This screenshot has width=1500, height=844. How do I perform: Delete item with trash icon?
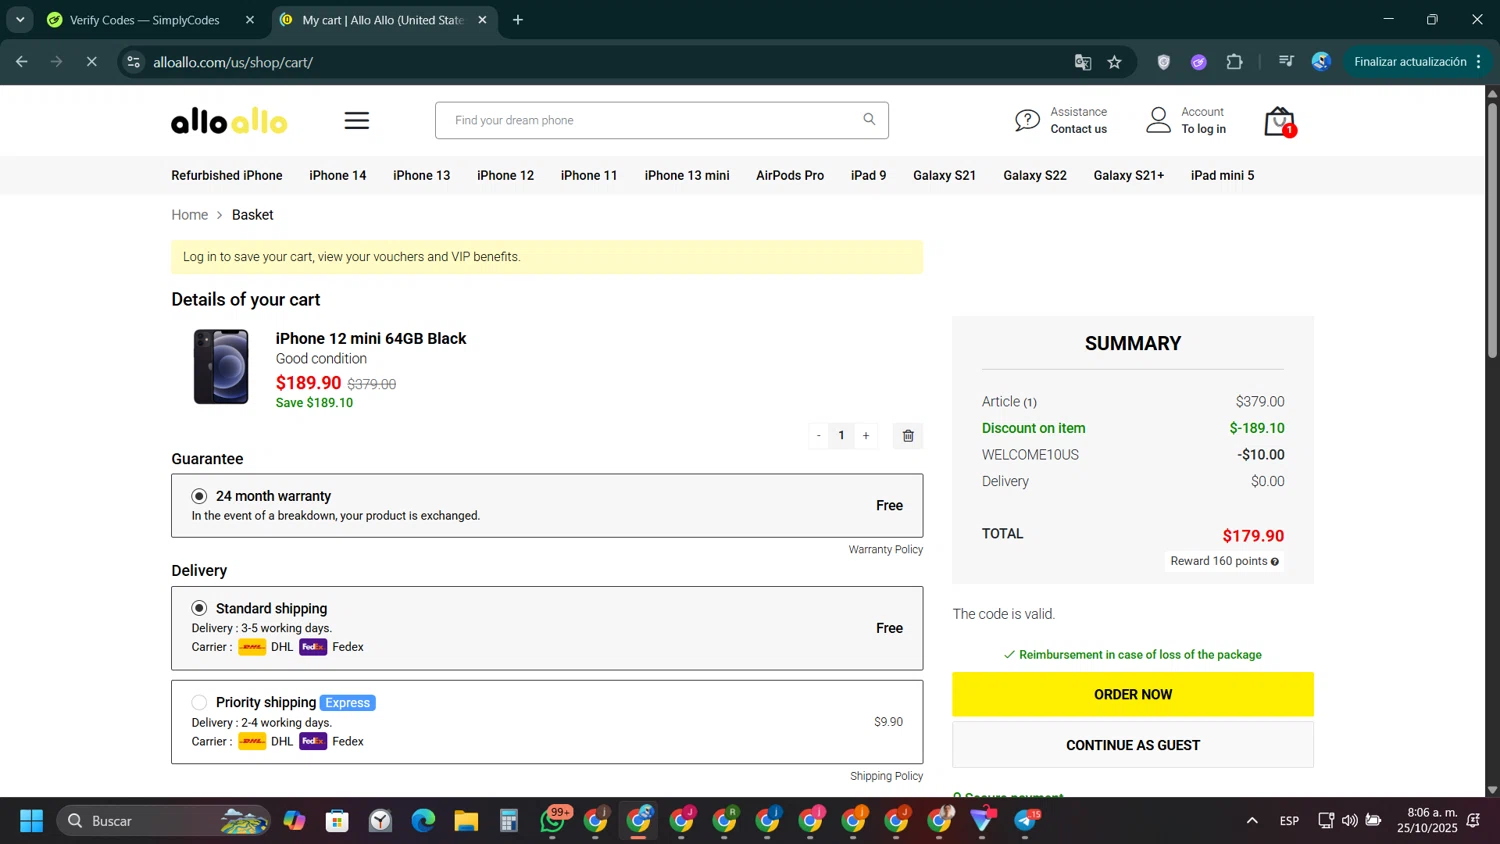tap(908, 436)
